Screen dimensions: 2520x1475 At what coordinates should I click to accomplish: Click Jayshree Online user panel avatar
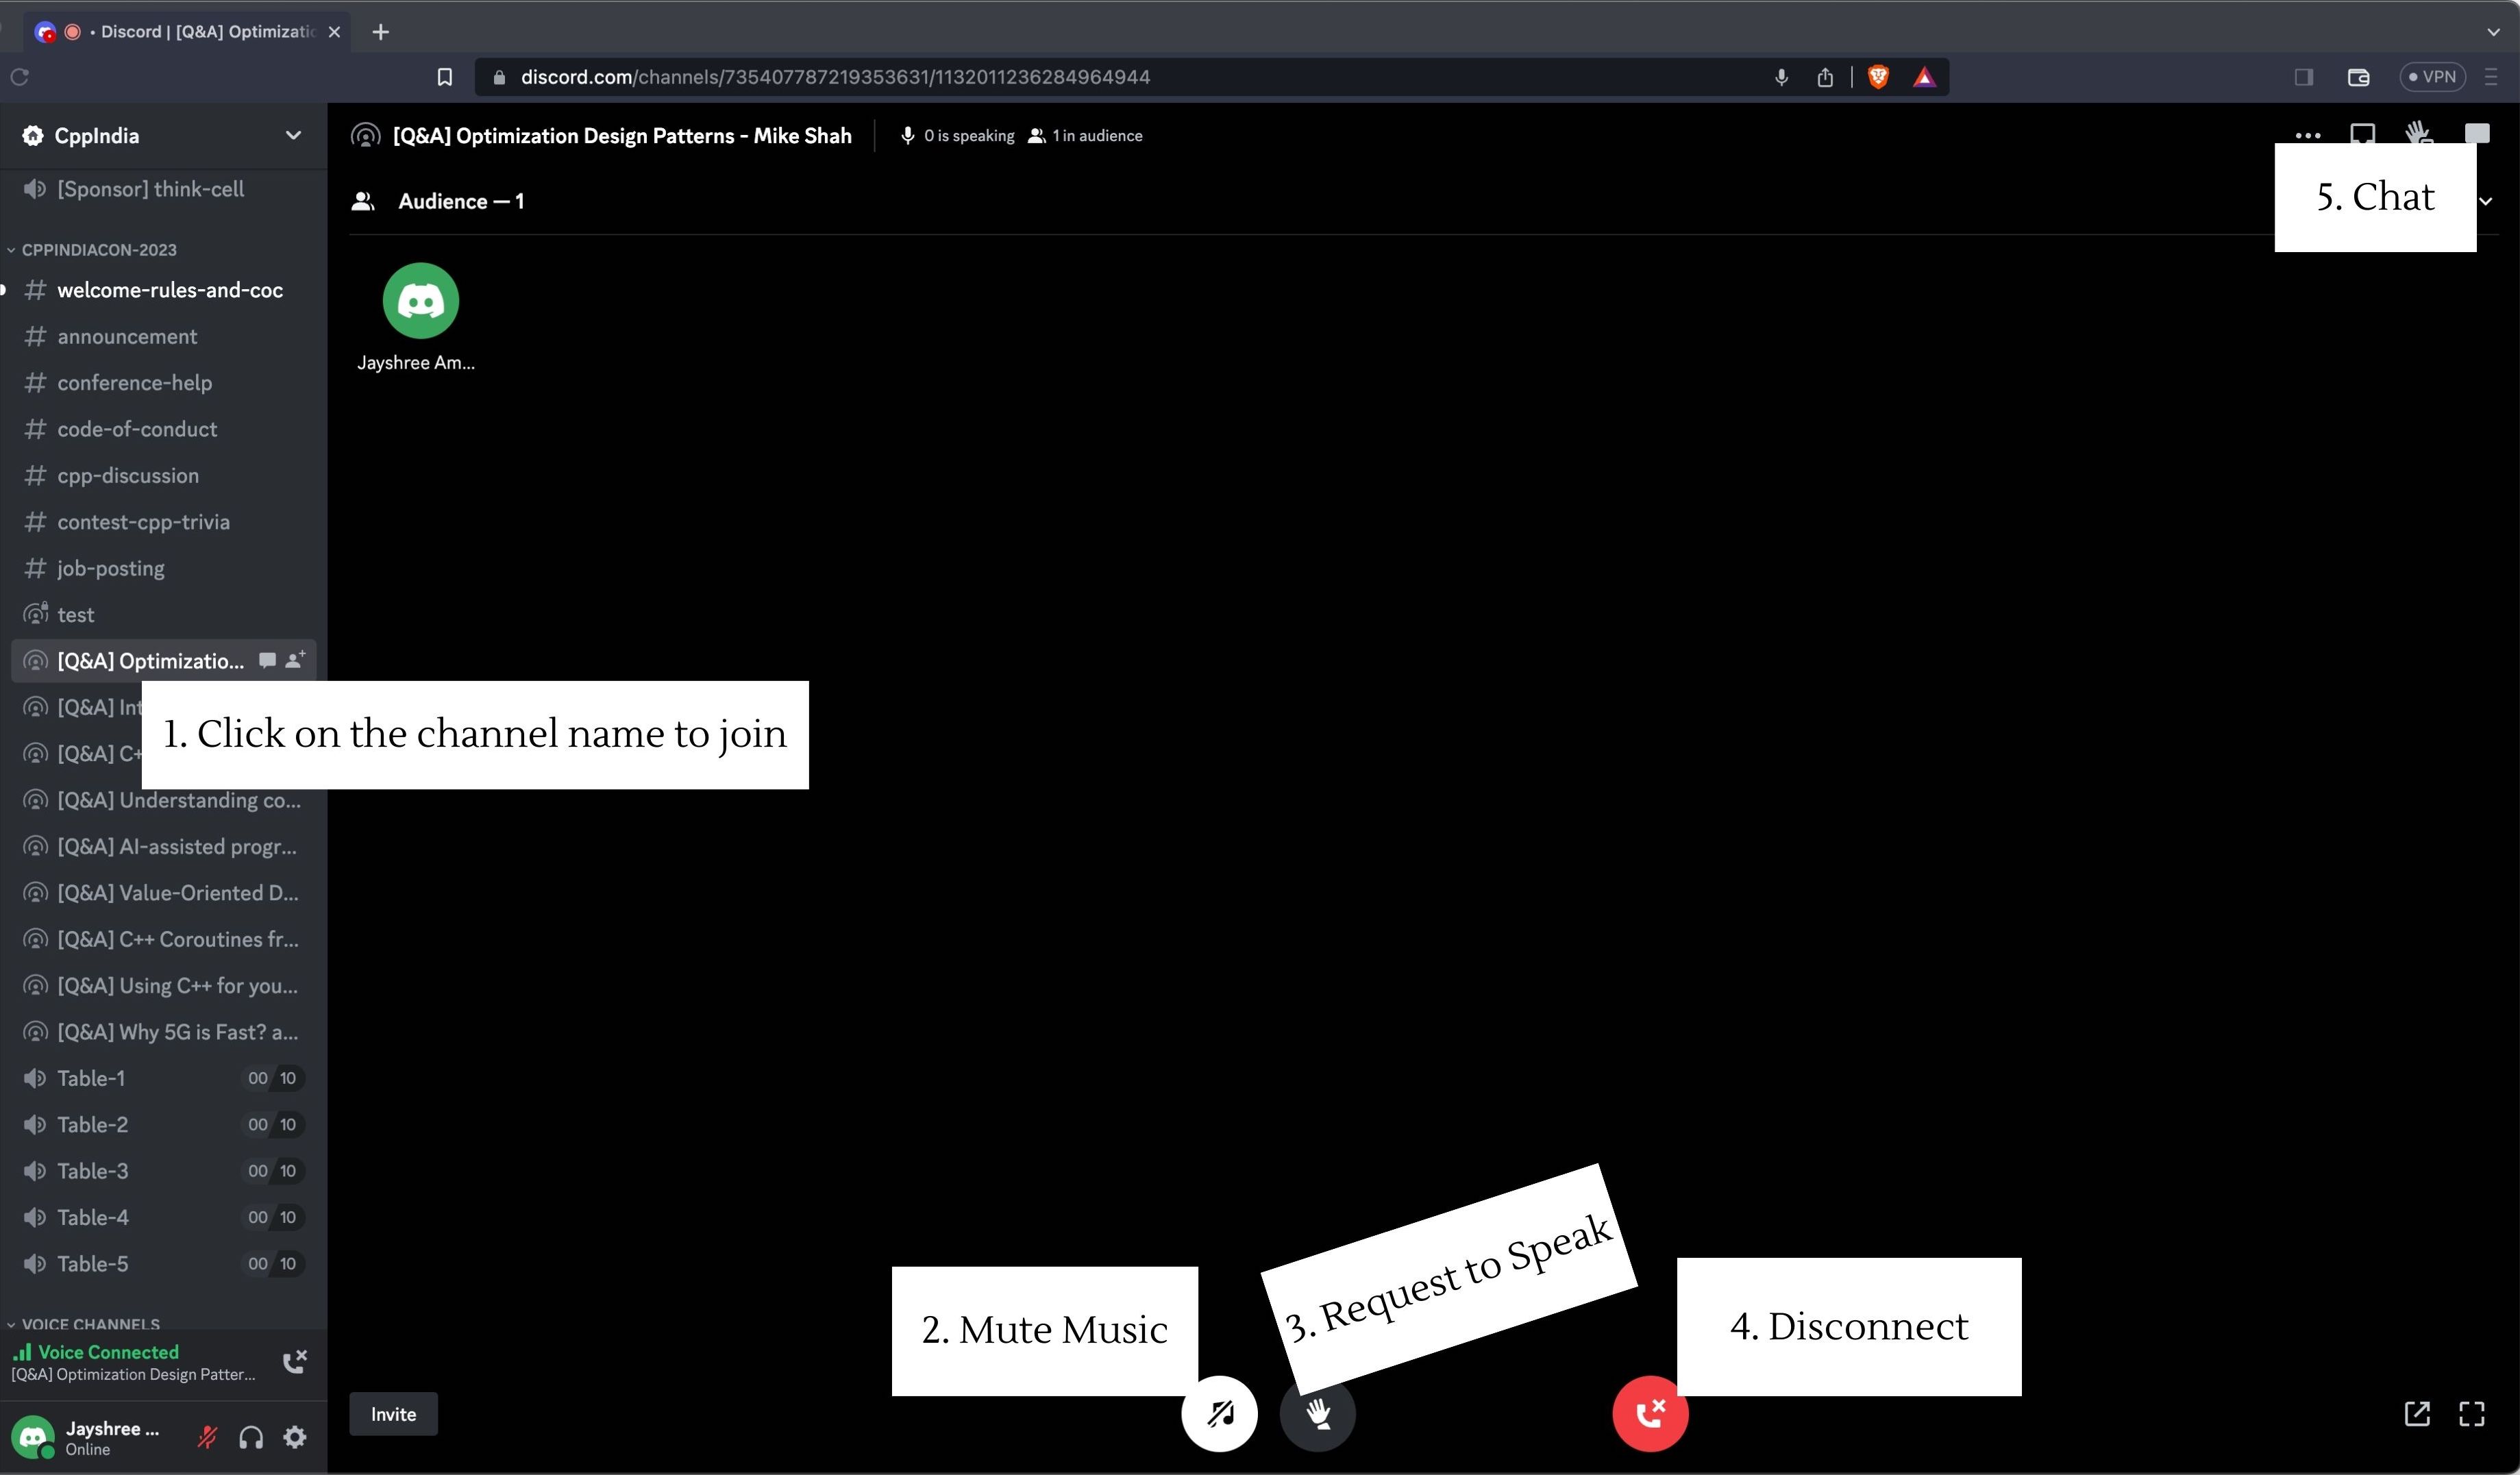click(33, 1438)
